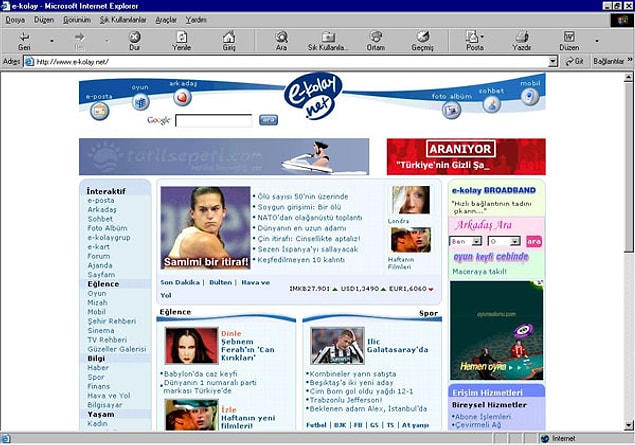
Task: Open address bar history dropdown
Action: pyautogui.click(x=553, y=62)
